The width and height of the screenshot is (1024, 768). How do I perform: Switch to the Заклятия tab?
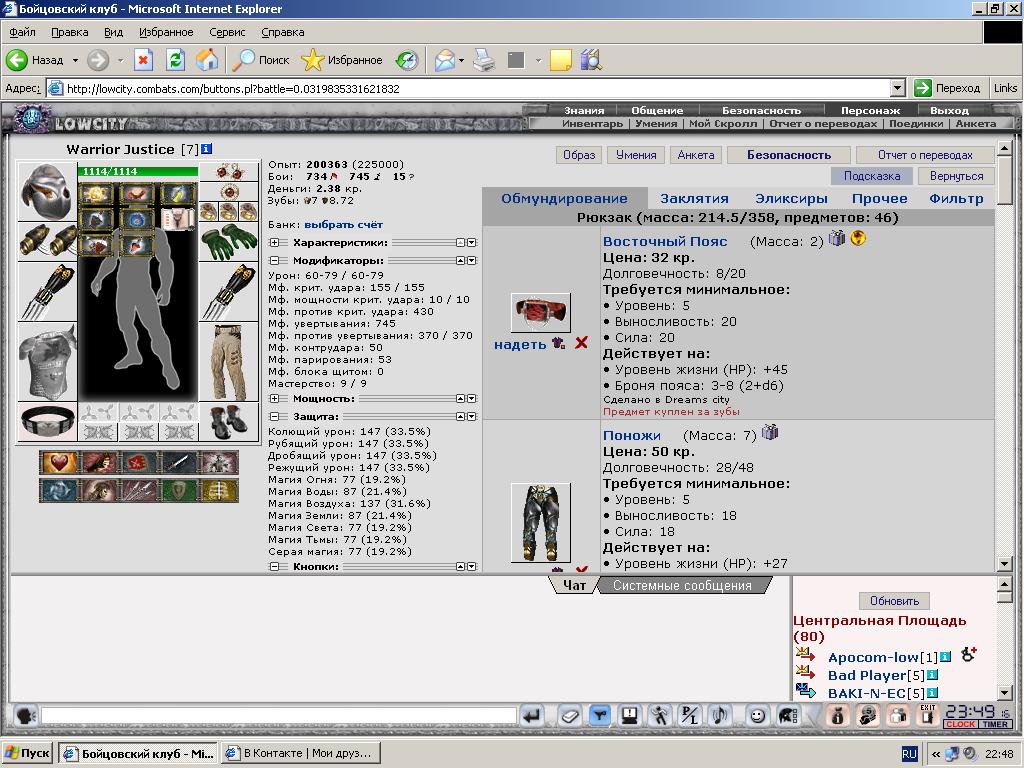click(x=694, y=199)
